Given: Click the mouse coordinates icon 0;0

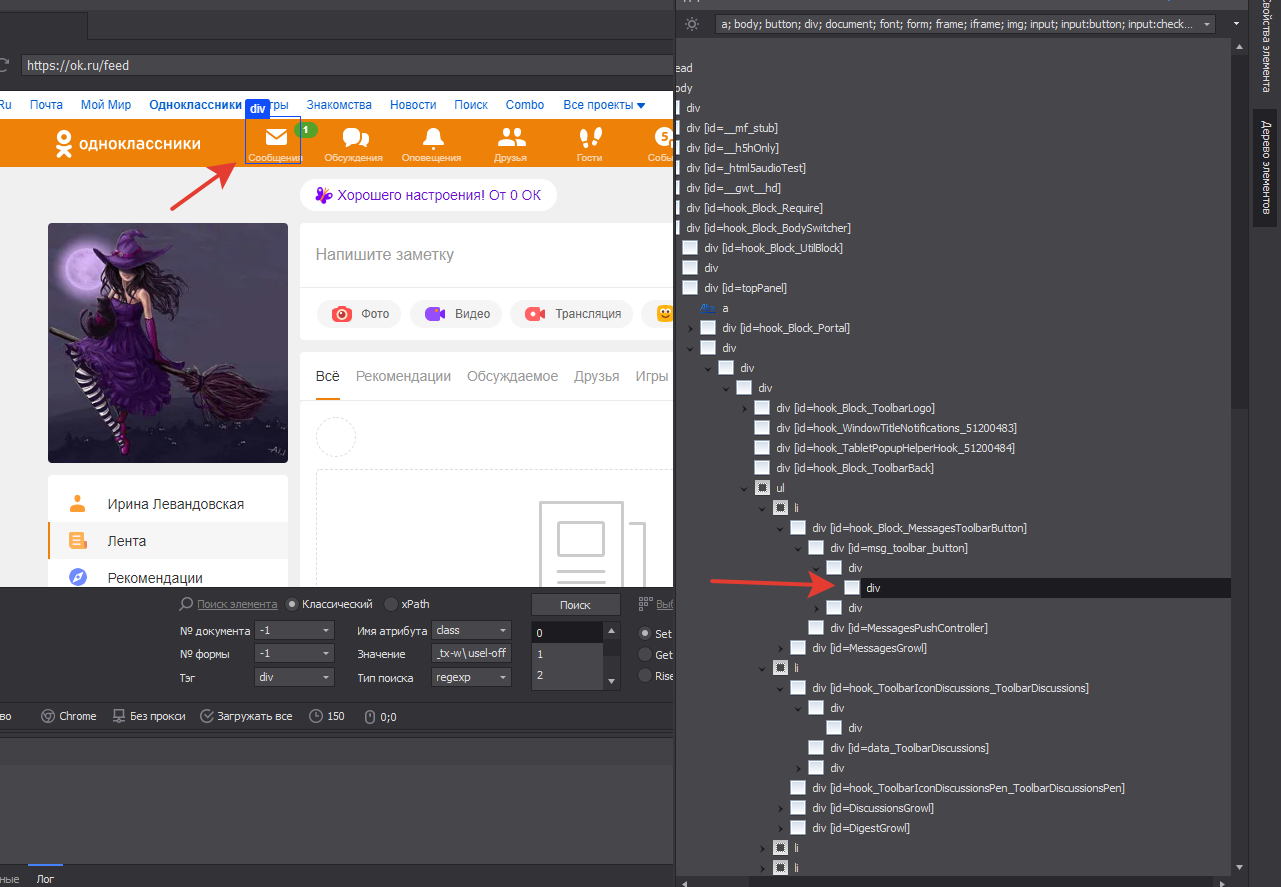Looking at the screenshot, I should tap(369, 716).
